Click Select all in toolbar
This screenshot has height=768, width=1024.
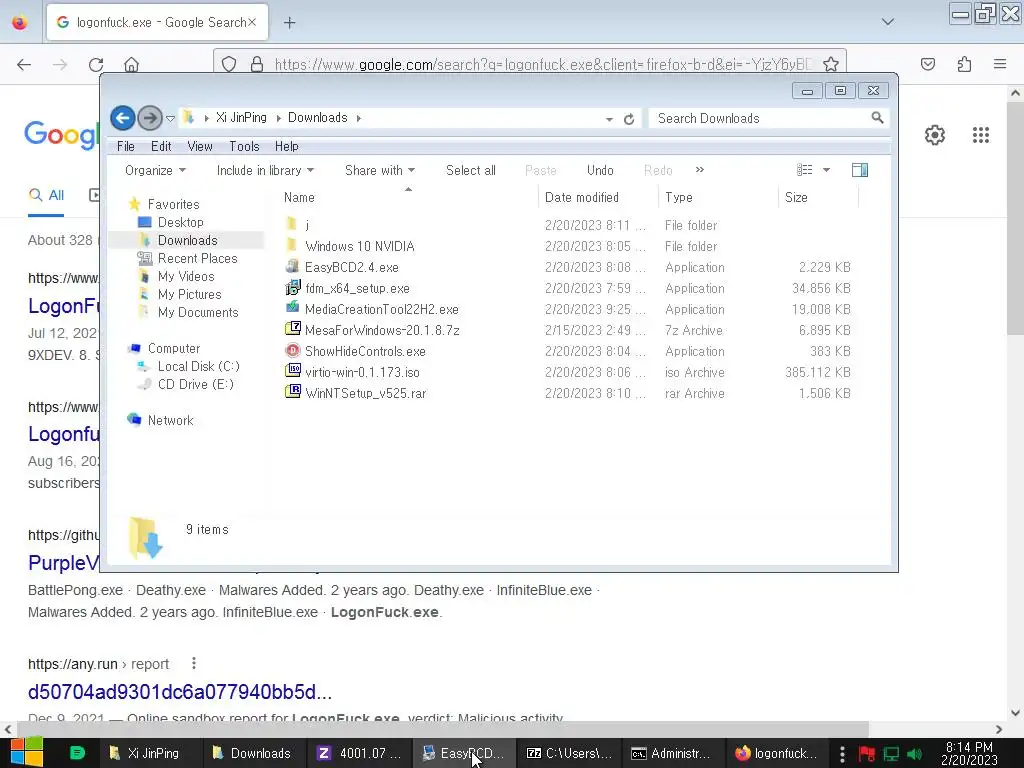click(x=471, y=170)
